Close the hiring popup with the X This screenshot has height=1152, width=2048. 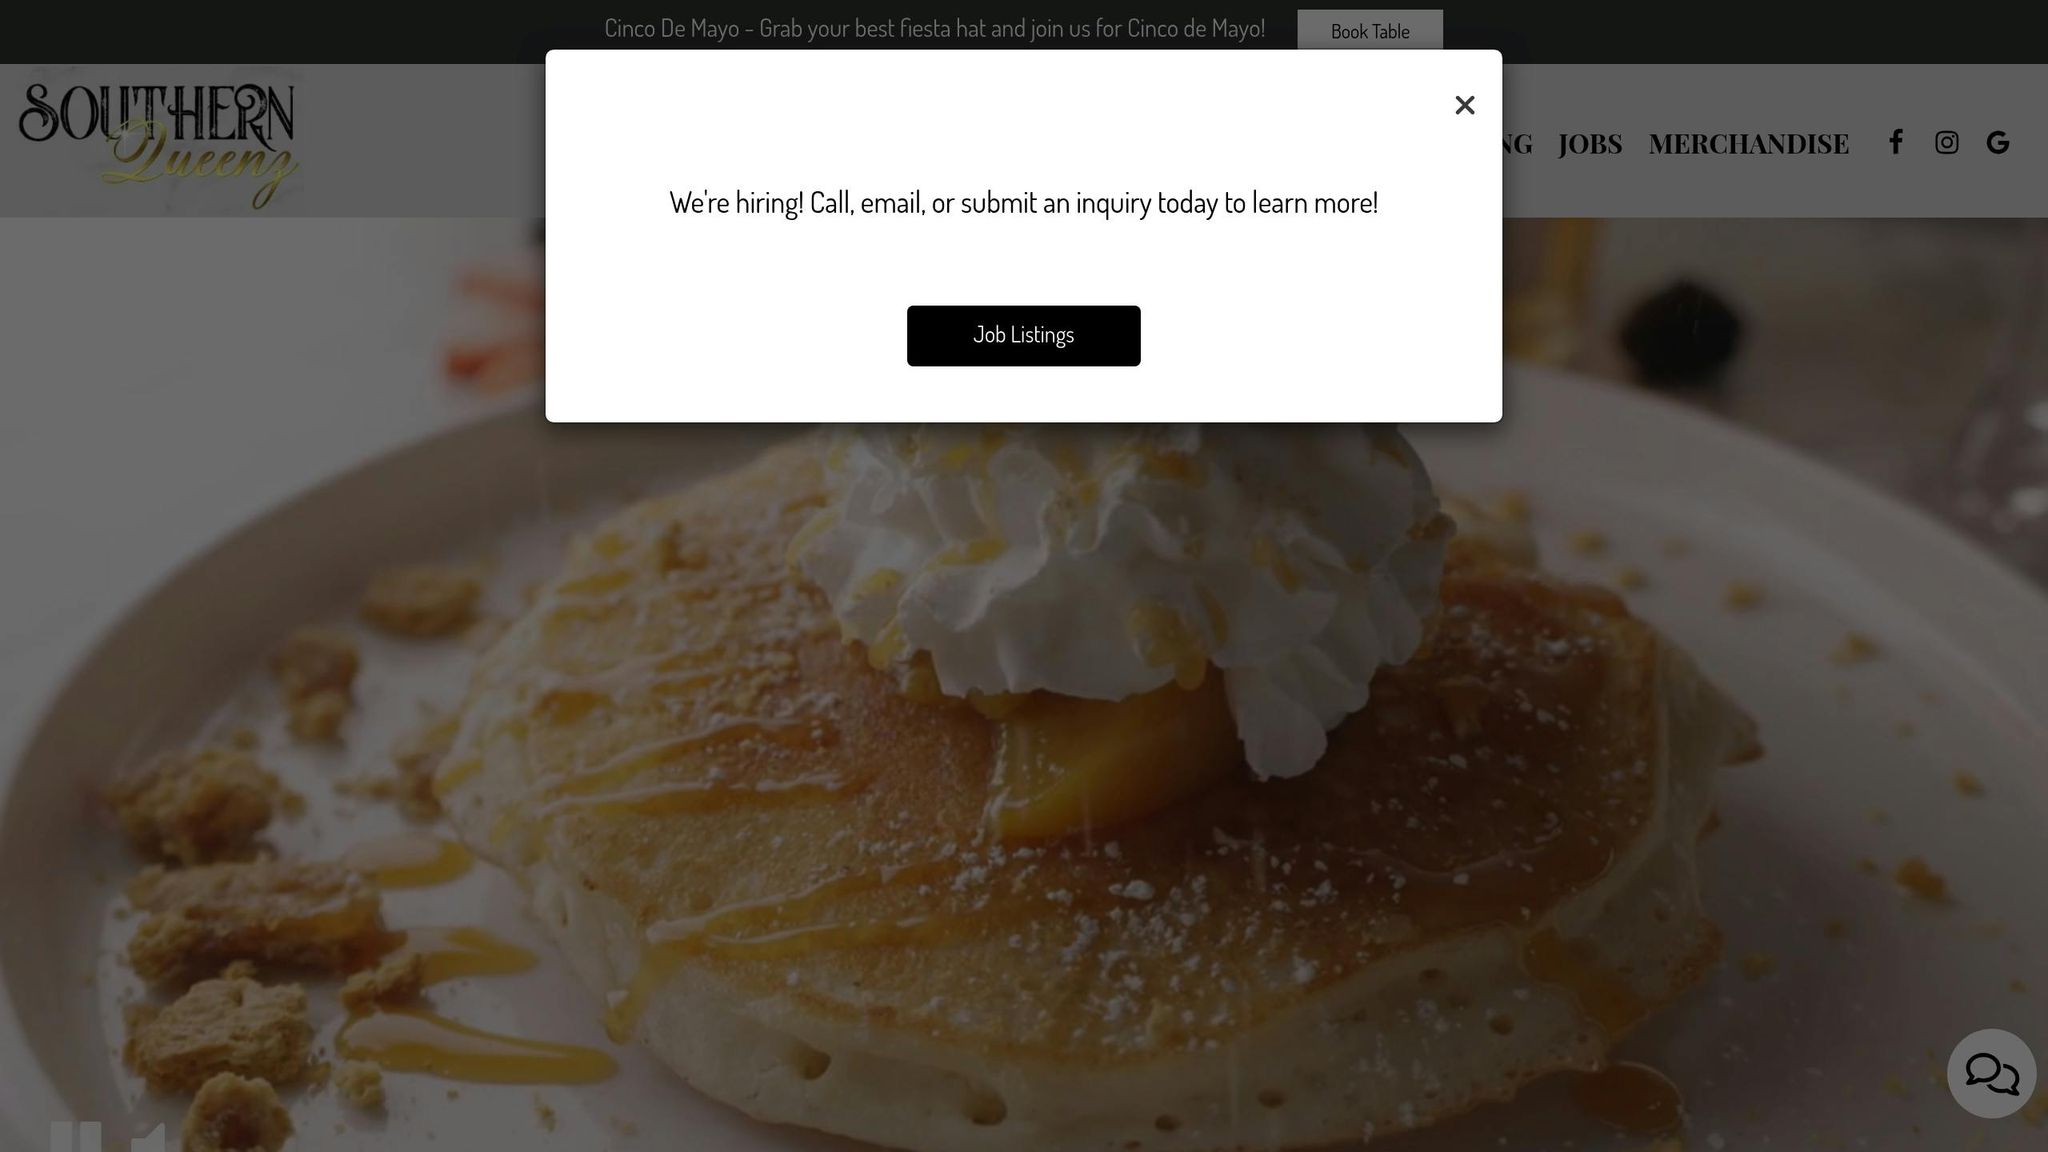(x=1465, y=105)
